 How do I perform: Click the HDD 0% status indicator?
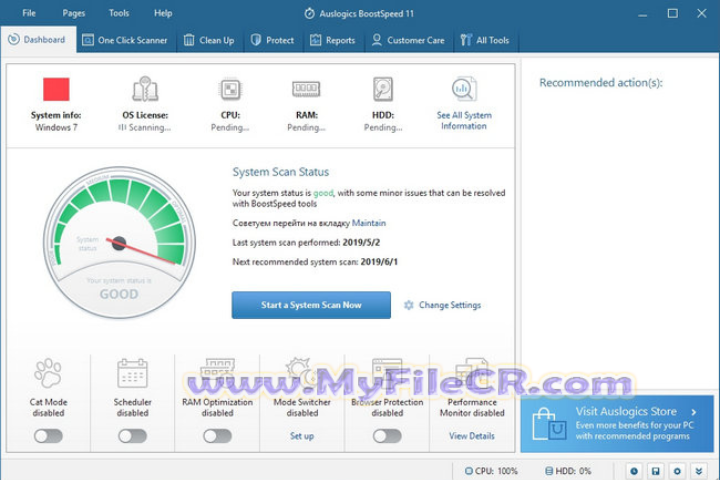point(568,471)
